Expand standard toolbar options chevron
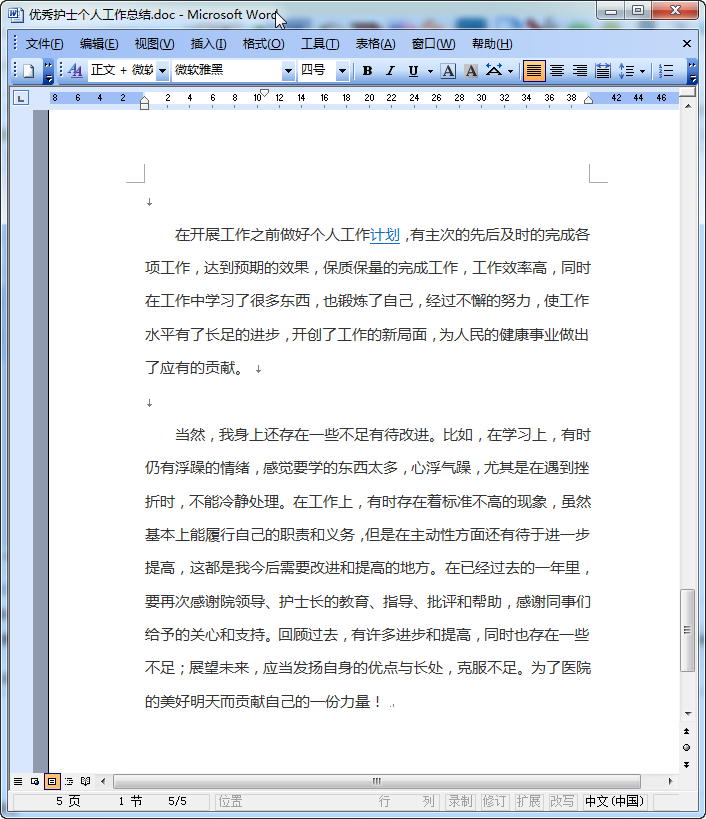Image resolution: width=706 pixels, height=819 pixels. 48,71
